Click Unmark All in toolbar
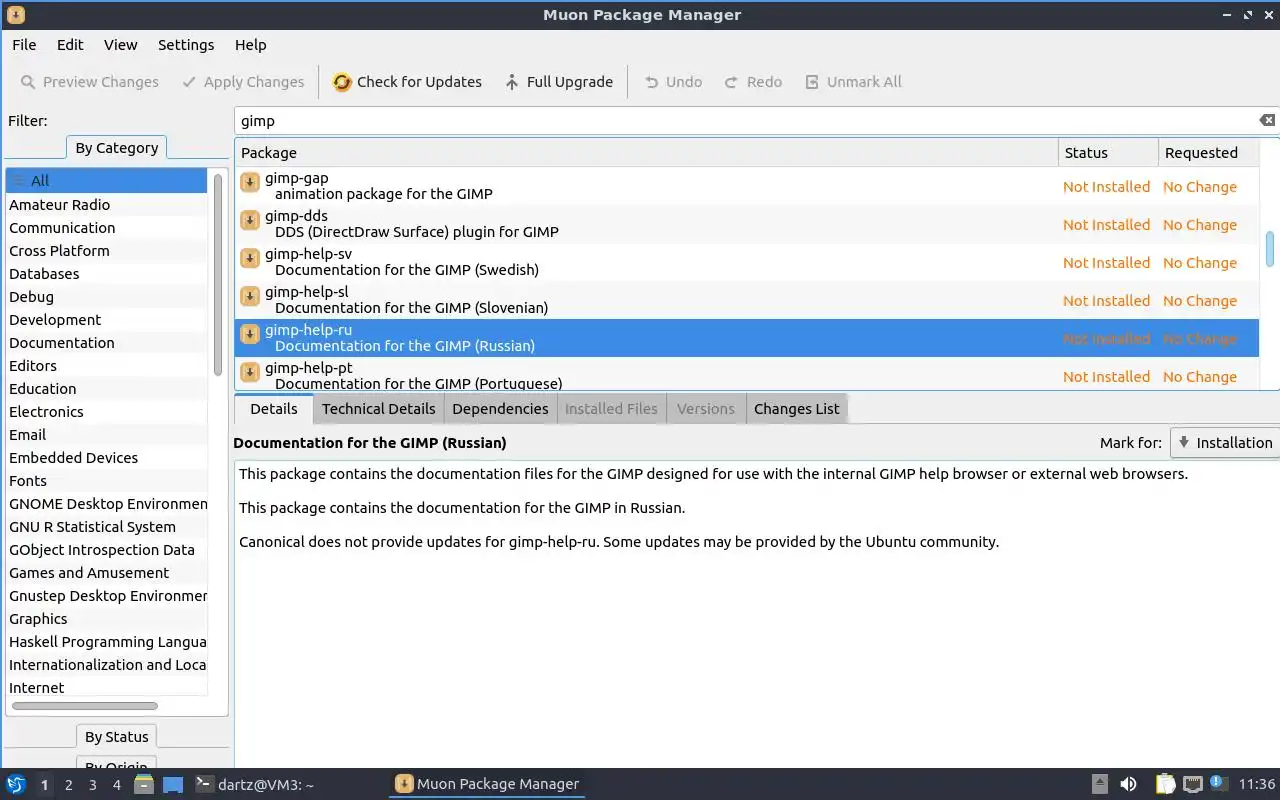Screen dimensions: 1280x800 coord(853,82)
